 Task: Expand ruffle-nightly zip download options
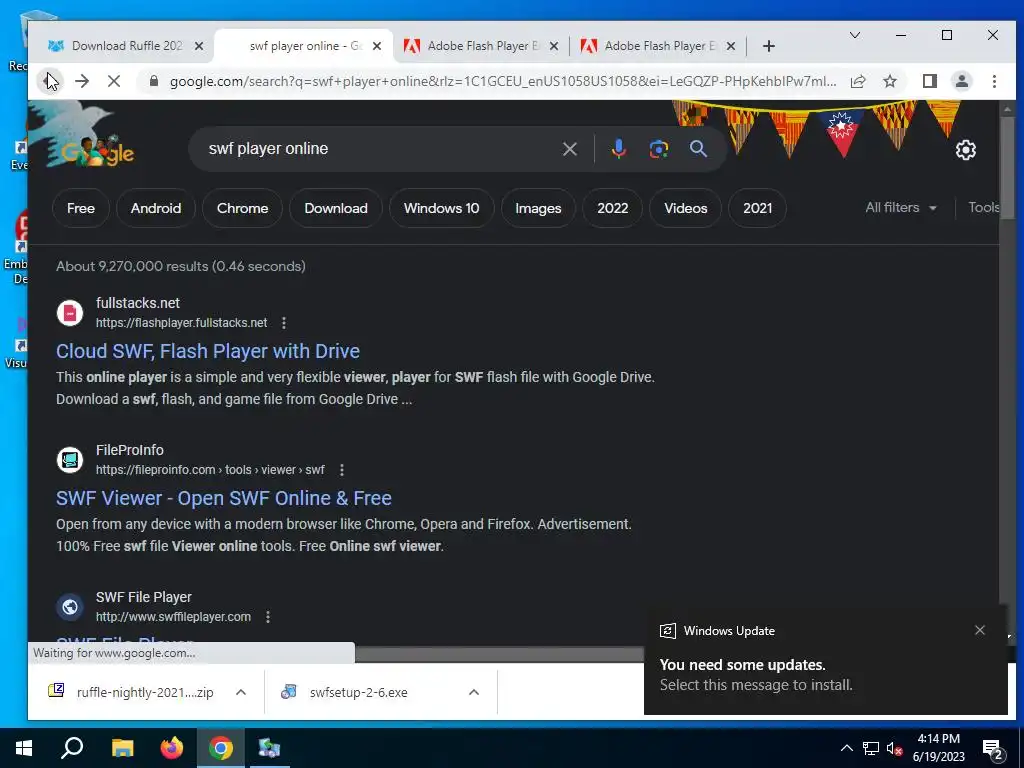point(240,692)
